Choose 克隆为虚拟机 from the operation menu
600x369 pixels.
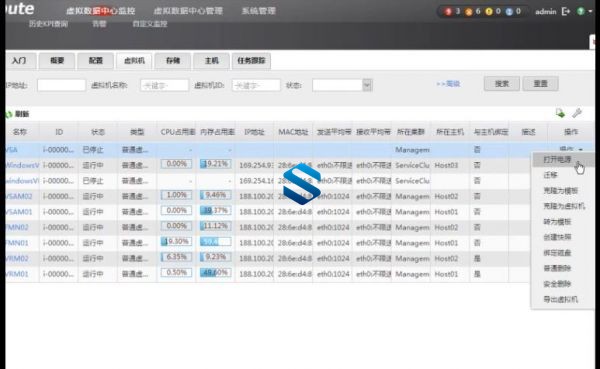(x=564, y=206)
